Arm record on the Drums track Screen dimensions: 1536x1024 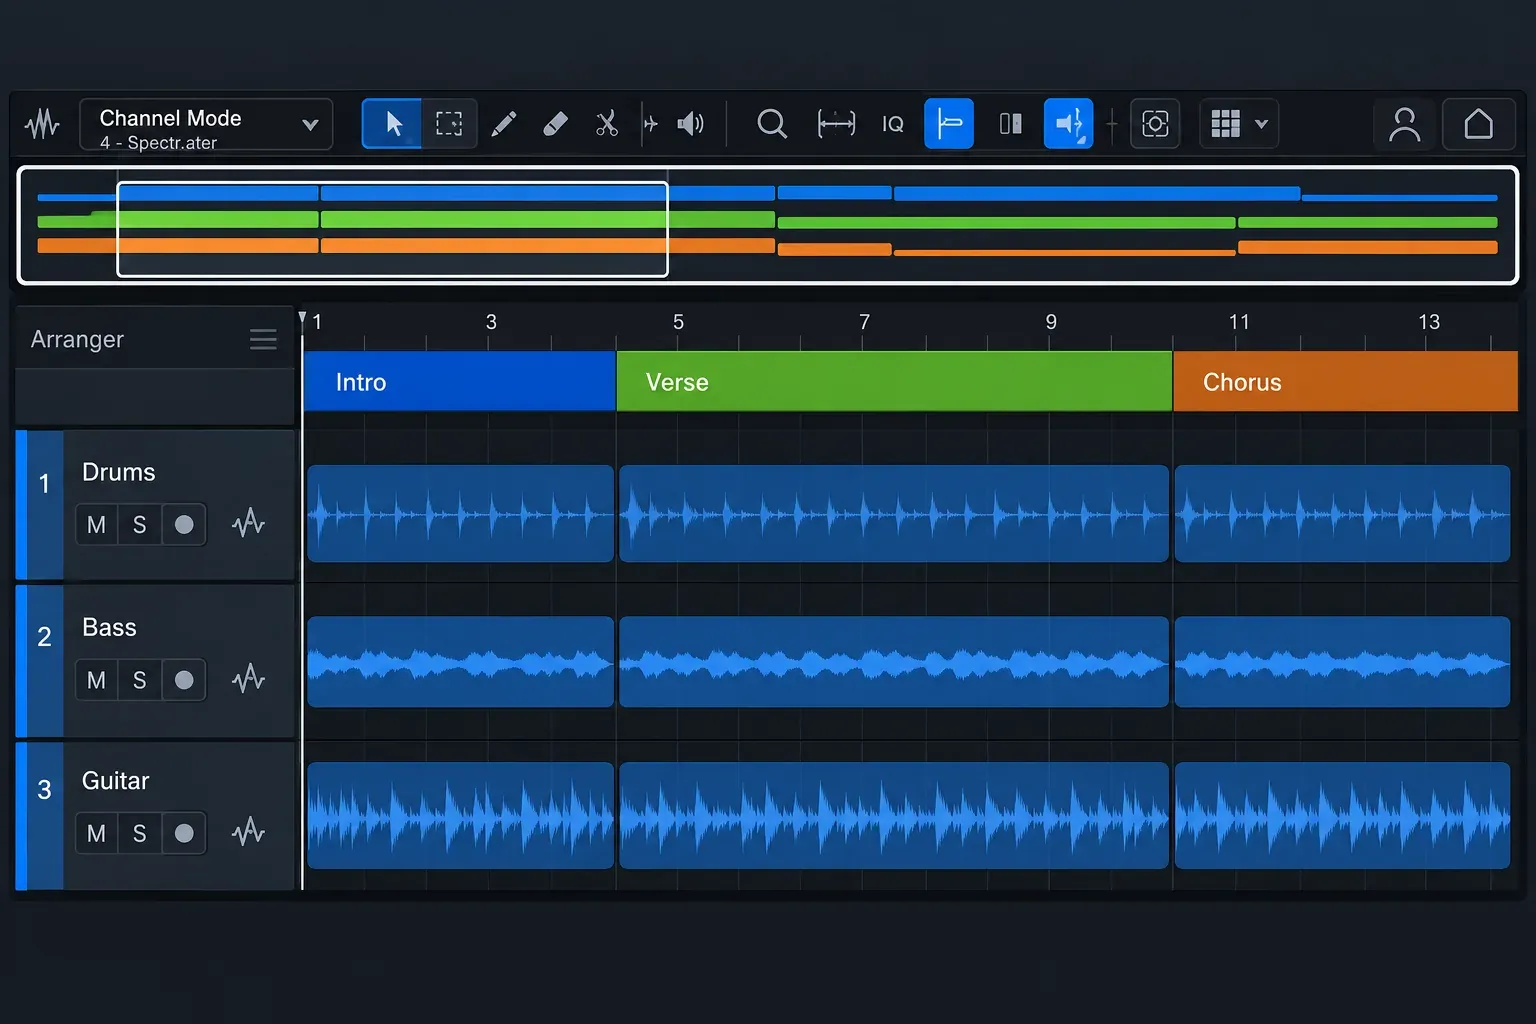(184, 525)
